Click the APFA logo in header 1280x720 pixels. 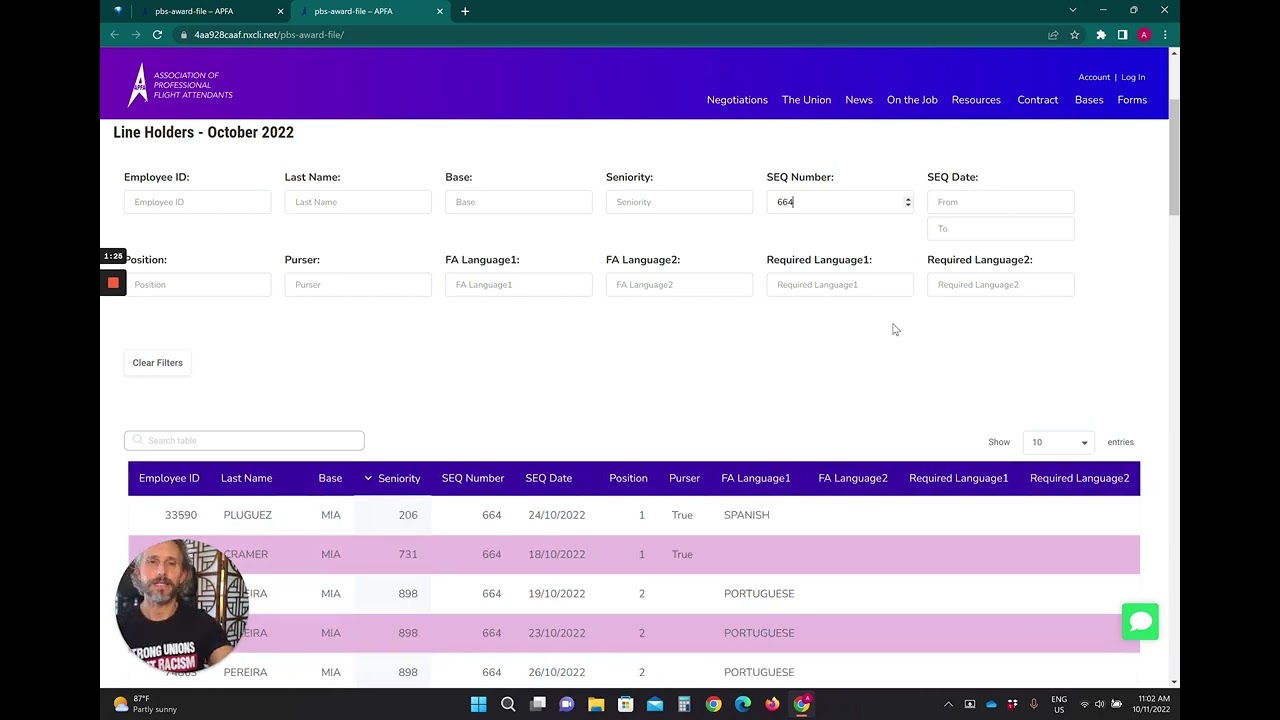click(x=180, y=85)
